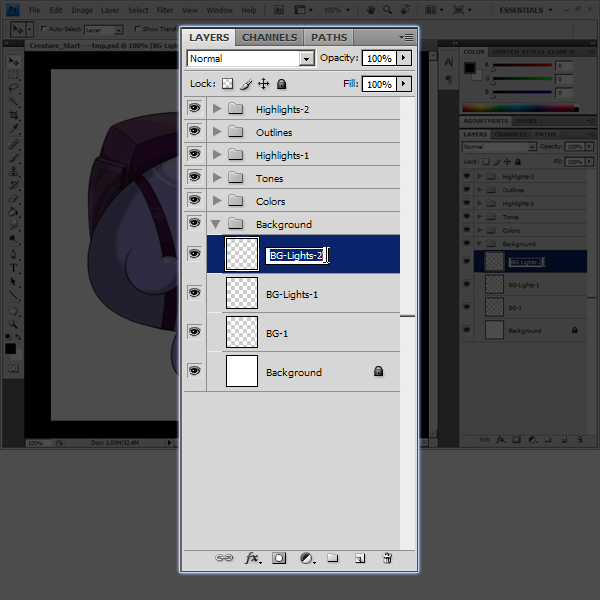
Task: Expand the Highlights-1 group in enlarged panel
Action: [217, 155]
